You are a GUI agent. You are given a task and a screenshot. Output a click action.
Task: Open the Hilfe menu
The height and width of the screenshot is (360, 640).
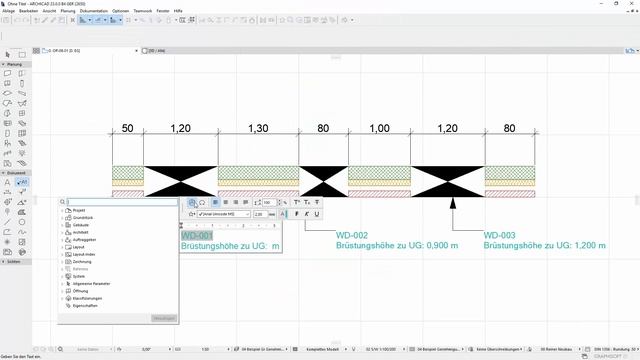178,11
